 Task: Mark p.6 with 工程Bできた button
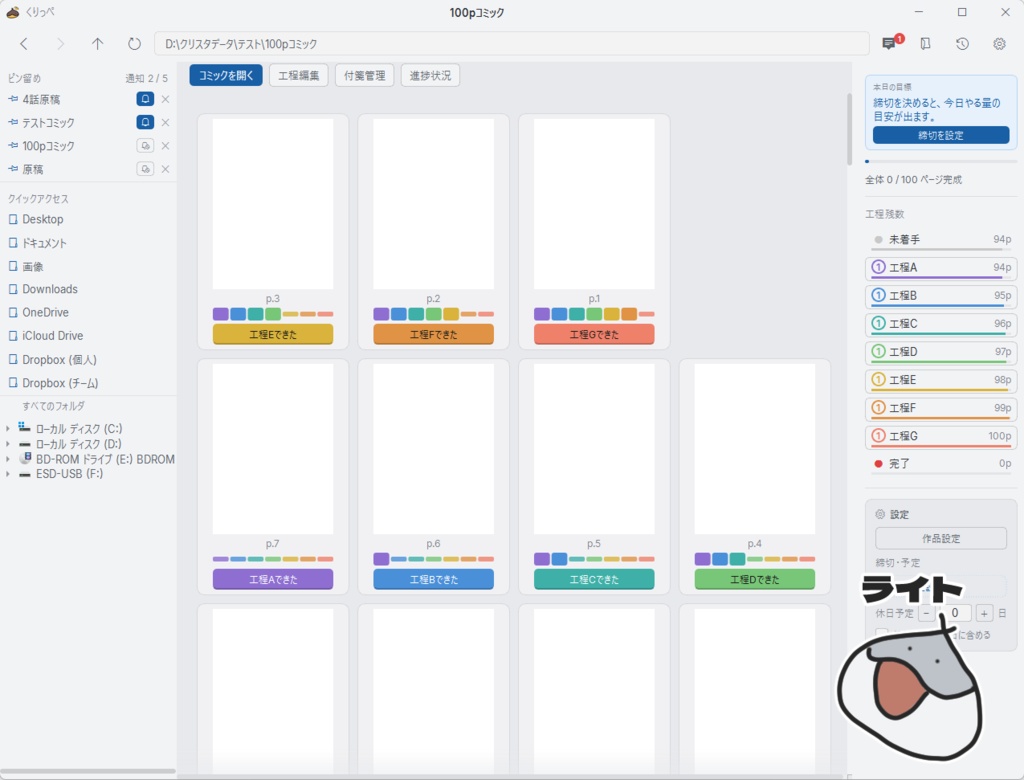point(434,579)
